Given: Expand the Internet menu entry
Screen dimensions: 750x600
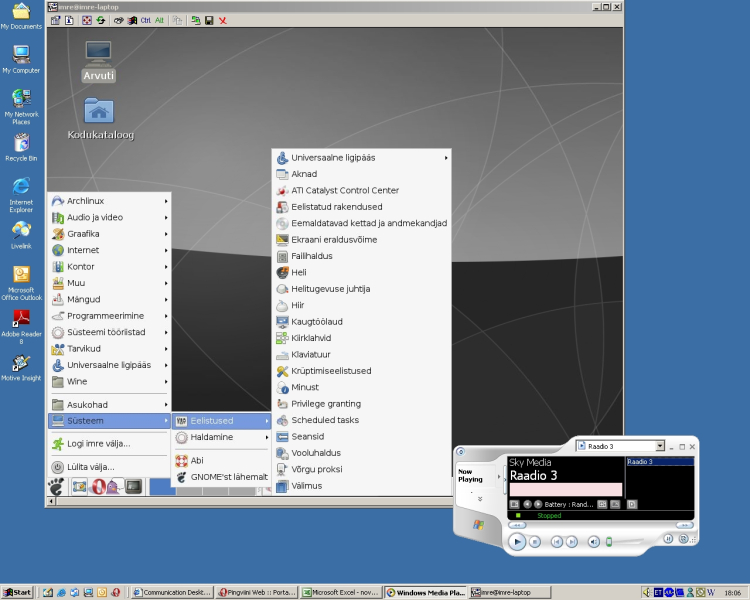Looking at the screenshot, I should point(110,250).
